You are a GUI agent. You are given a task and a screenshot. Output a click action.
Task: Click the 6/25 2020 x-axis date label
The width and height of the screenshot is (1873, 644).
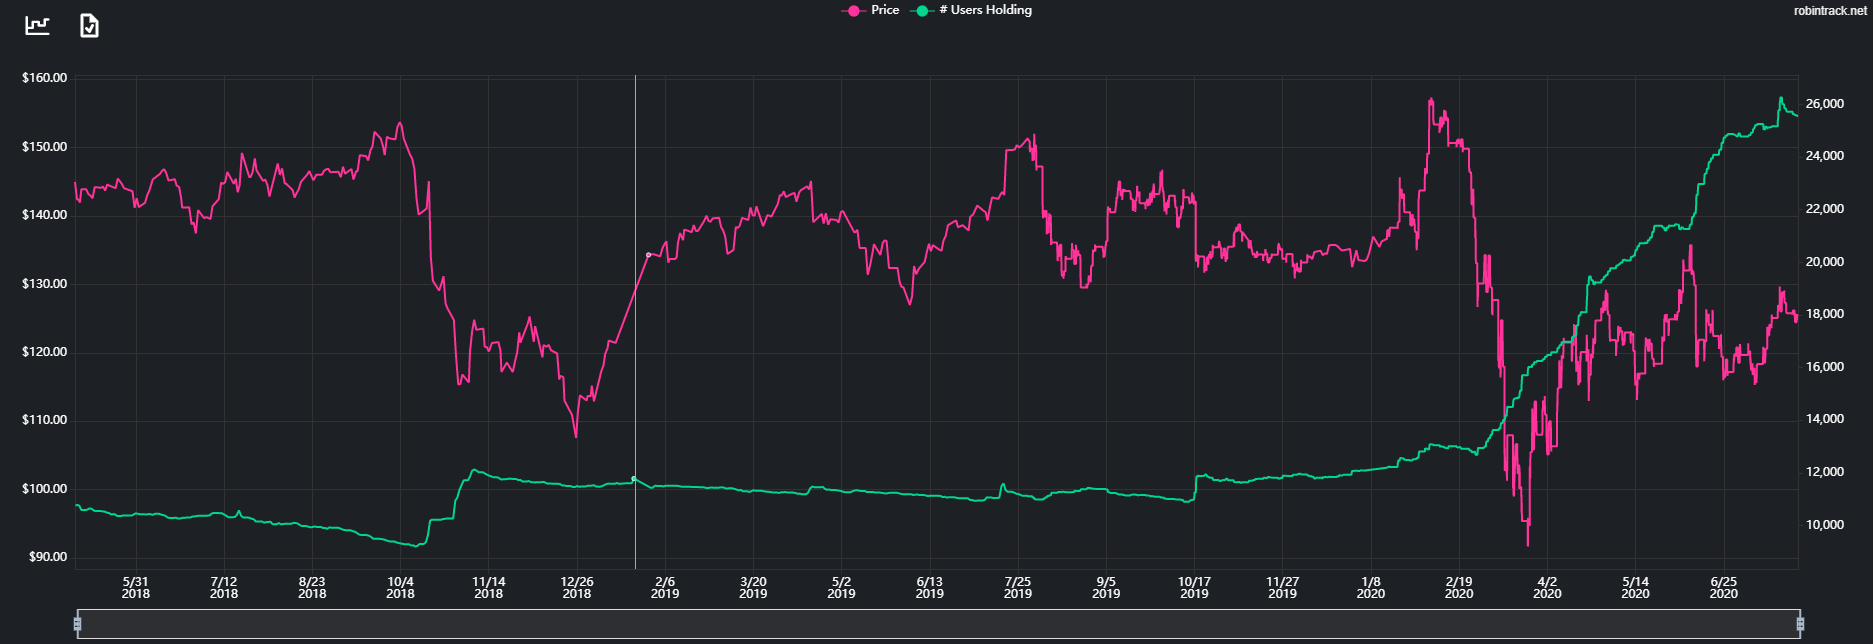(x=1724, y=587)
